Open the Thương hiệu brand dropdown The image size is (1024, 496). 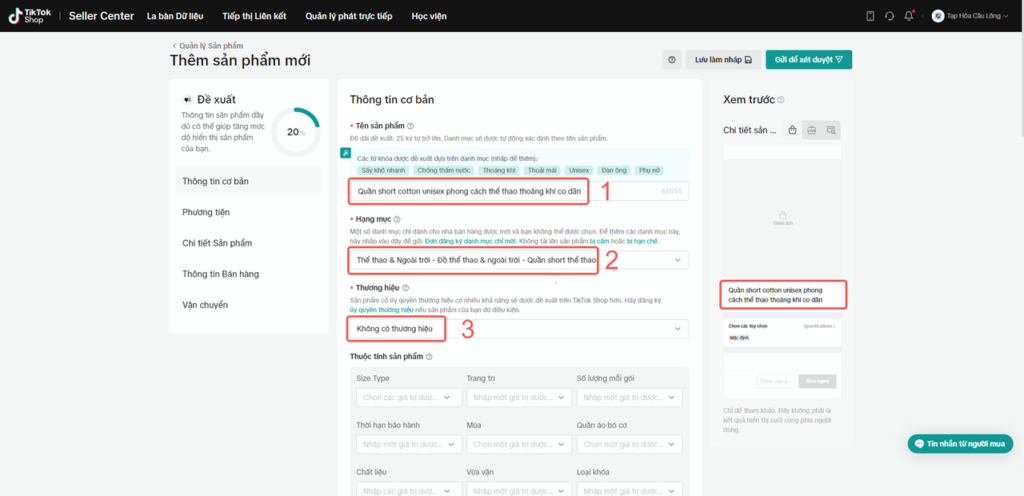pos(519,328)
